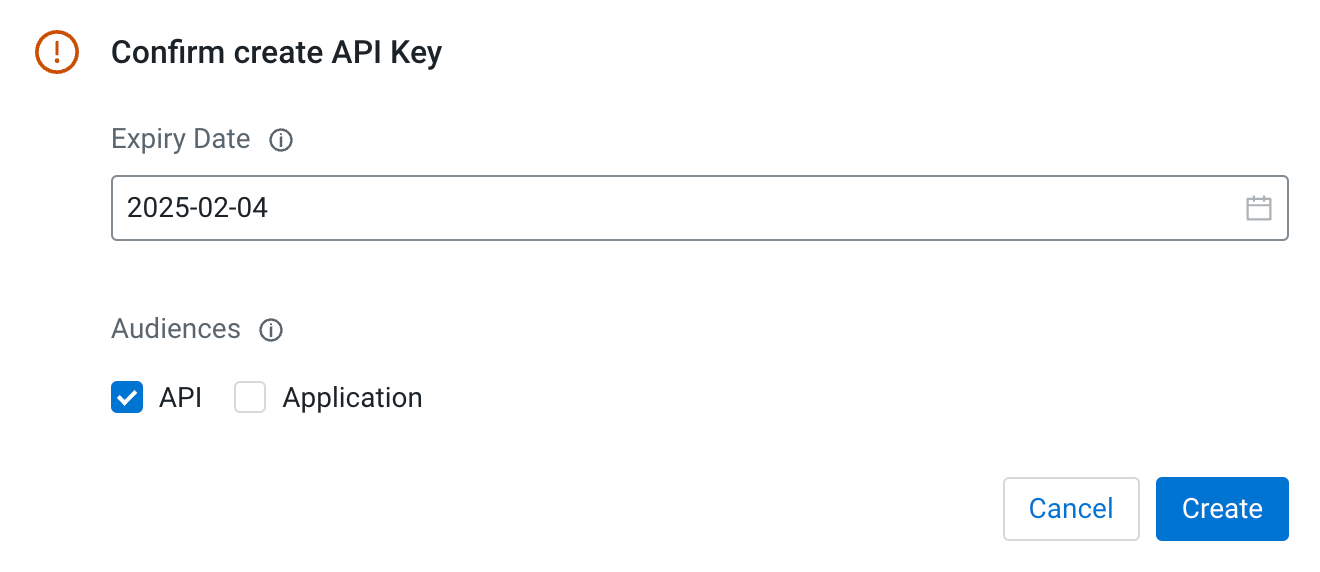Click the Confirm create API Key heading
This screenshot has height=572, width=1320.
tap(276, 52)
